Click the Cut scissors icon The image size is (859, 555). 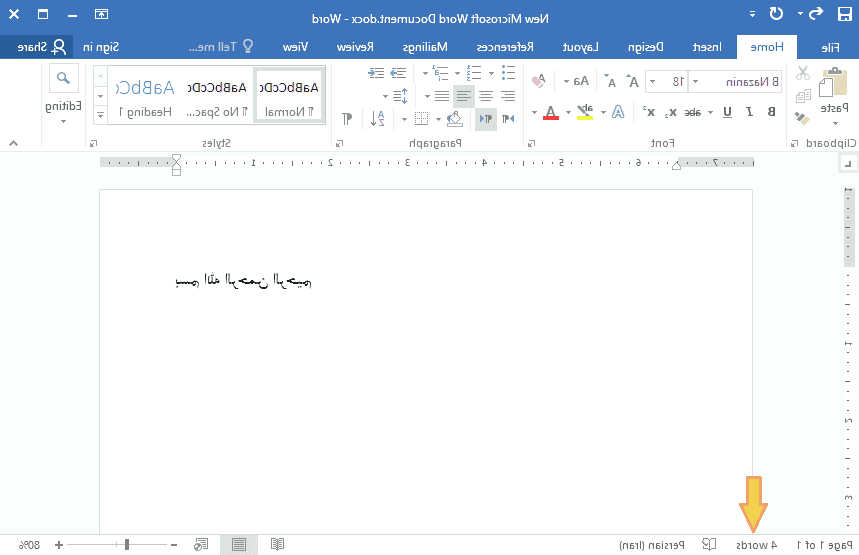pyautogui.click(x=802, y=73)
